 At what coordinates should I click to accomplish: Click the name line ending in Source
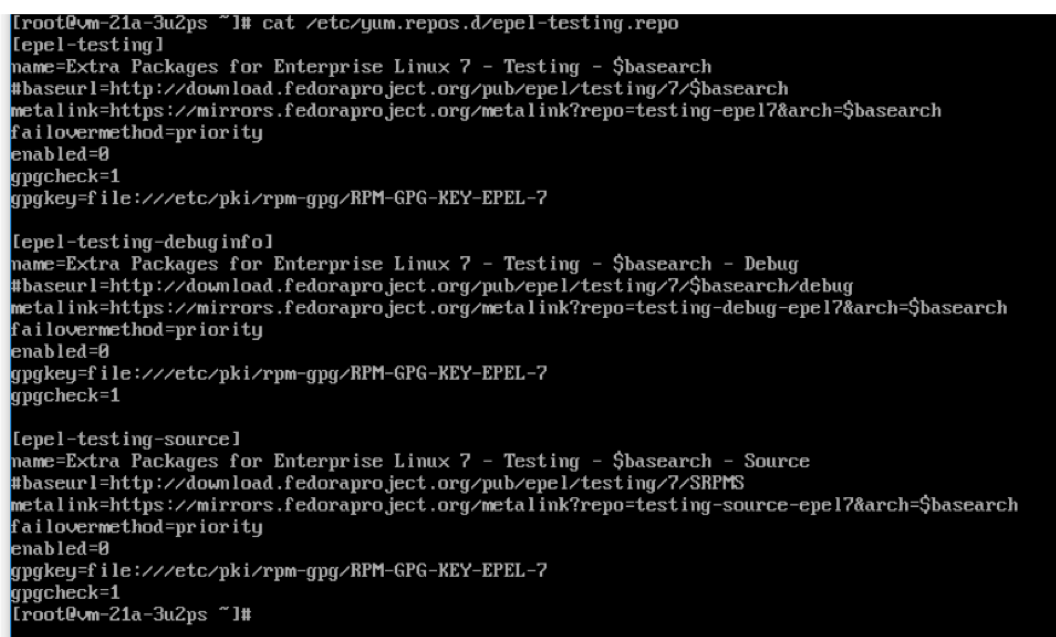[410, 461]
